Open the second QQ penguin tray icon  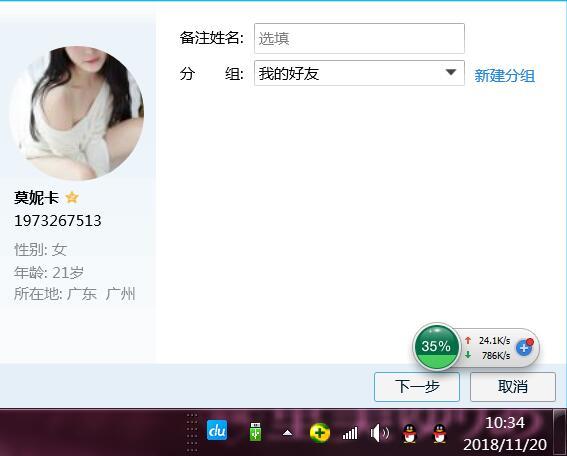click(x=439, y=433)
